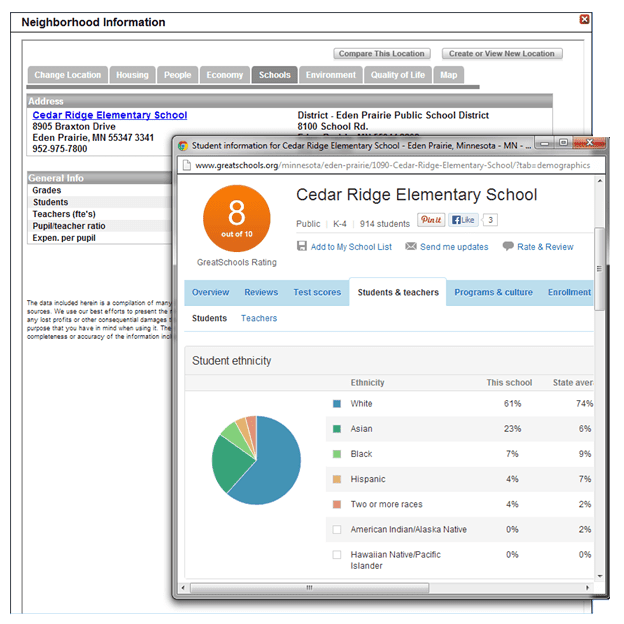Click the Pupil/teacher ratio row
The height and width of the screenshot is (624, 624).
point(99,226)
